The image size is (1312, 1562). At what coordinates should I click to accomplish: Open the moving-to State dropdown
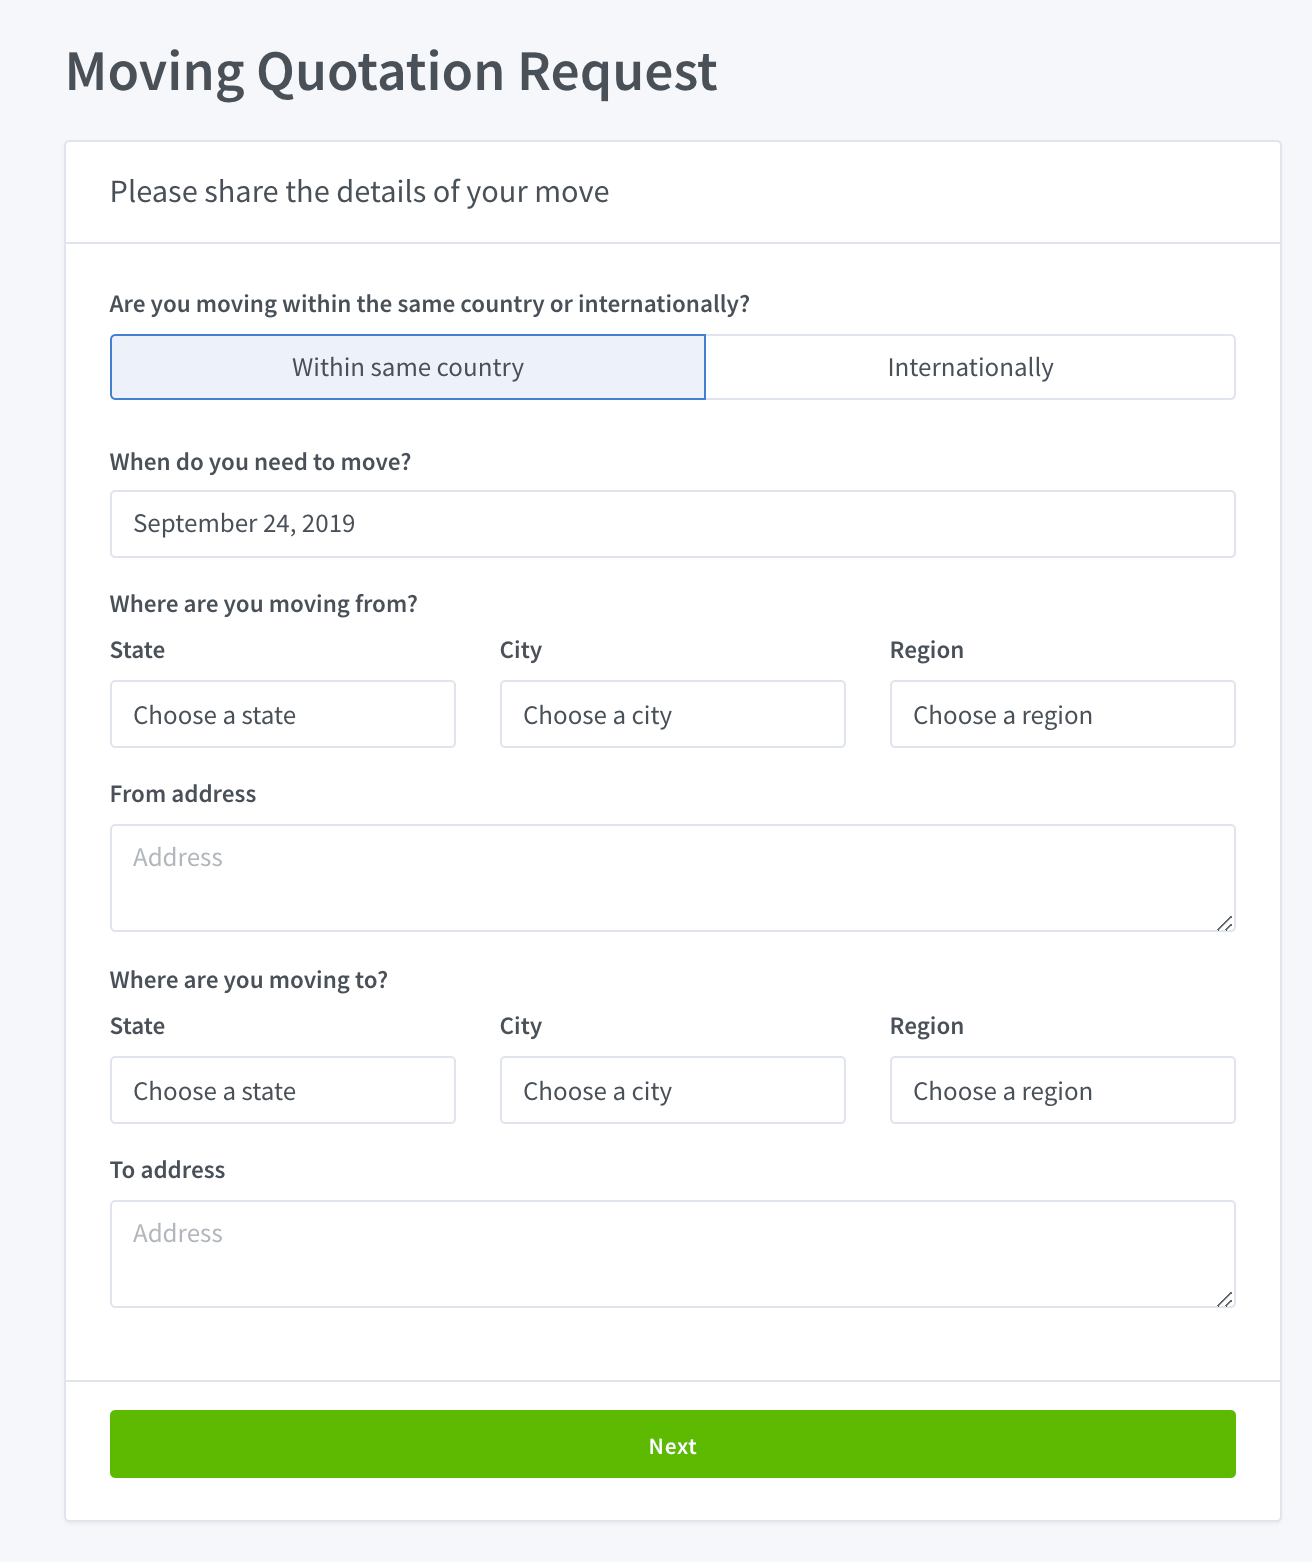pyautogui.click(x=282, y=1090)
